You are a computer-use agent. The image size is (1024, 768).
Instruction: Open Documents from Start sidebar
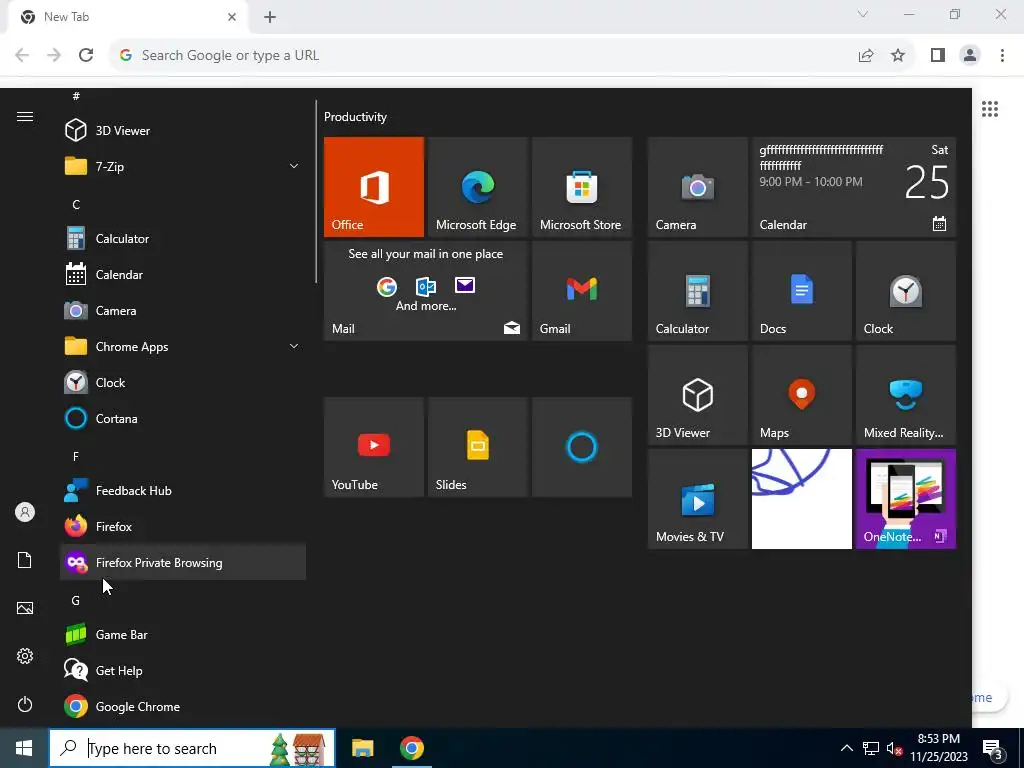click(x=25, y=560)
